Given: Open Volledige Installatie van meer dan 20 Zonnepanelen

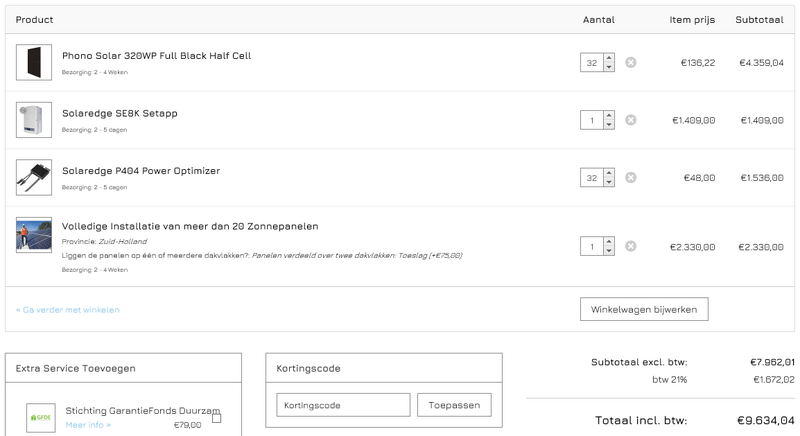Looking at the screenshot, I should click(x=190, y=226).
